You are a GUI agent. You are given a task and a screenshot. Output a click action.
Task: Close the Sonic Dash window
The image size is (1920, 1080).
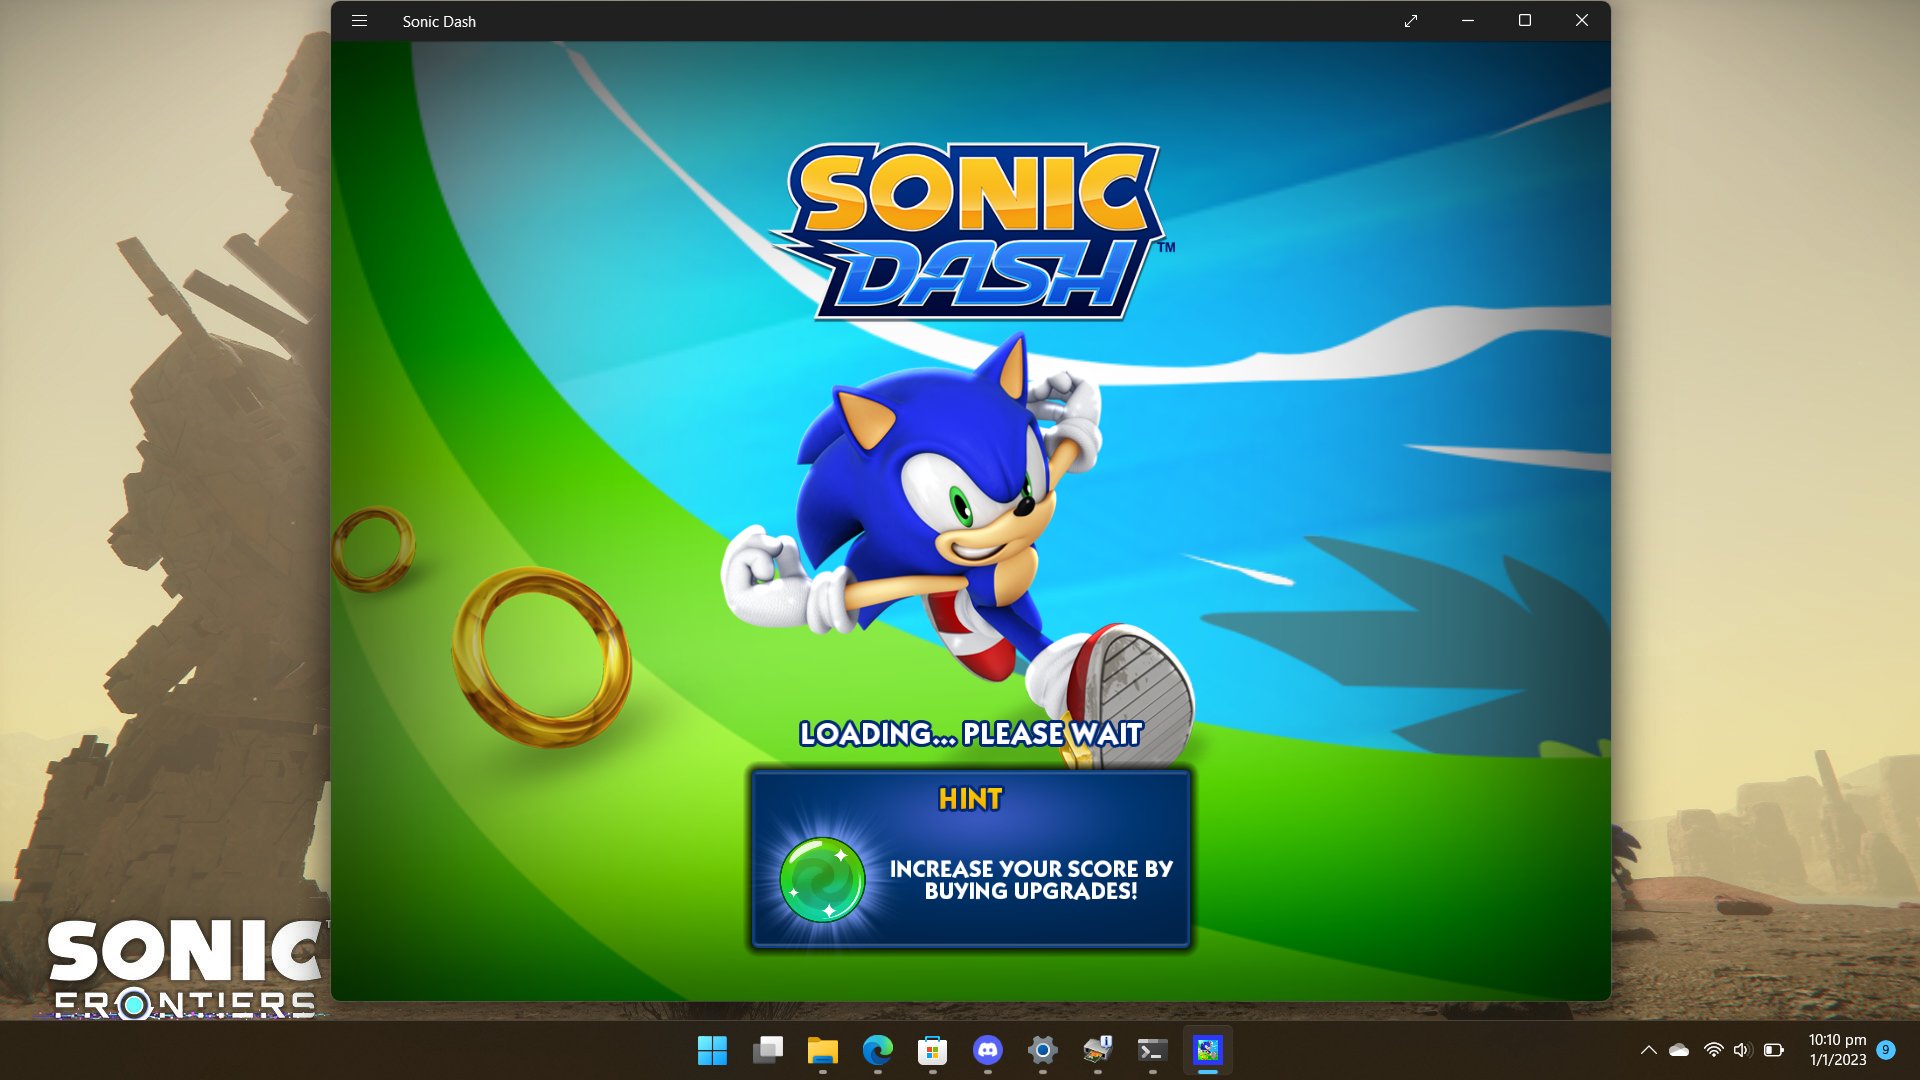pyautogui.click(x=1582, y=21)
